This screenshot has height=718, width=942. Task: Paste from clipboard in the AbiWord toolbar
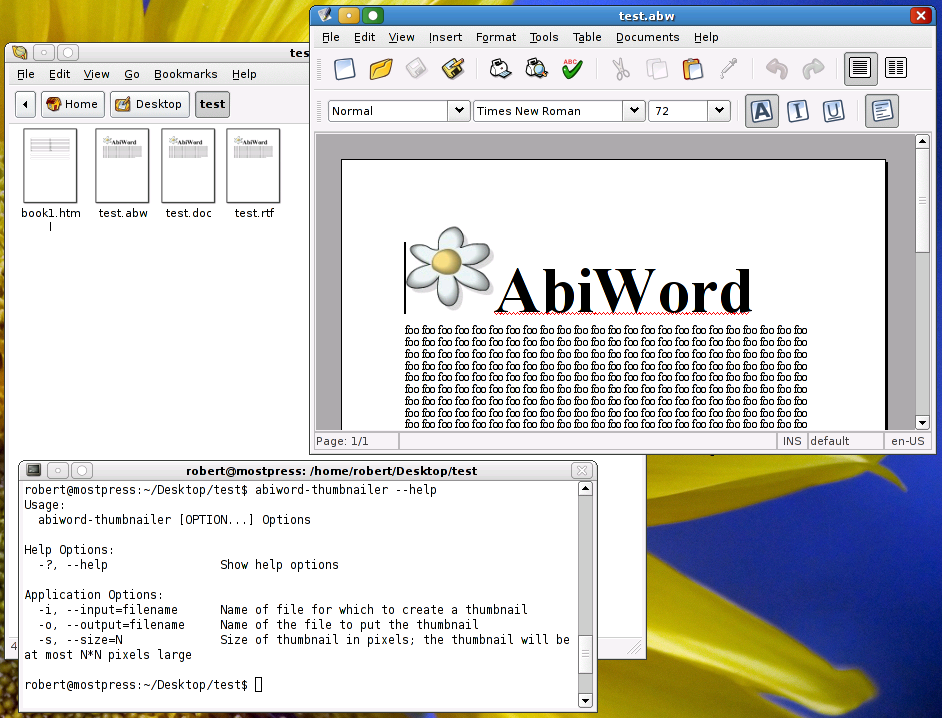693,68
